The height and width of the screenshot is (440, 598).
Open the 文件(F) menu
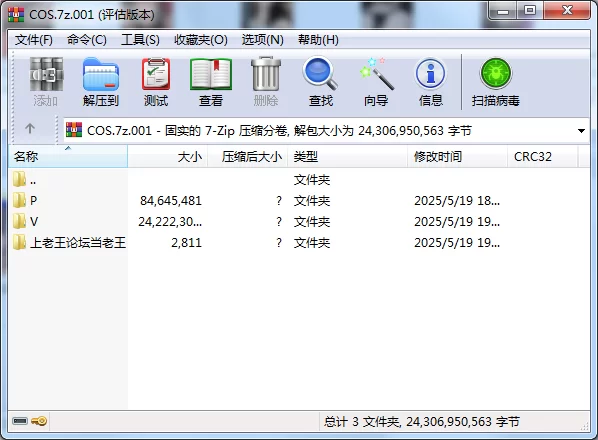(x=34, y=40)
